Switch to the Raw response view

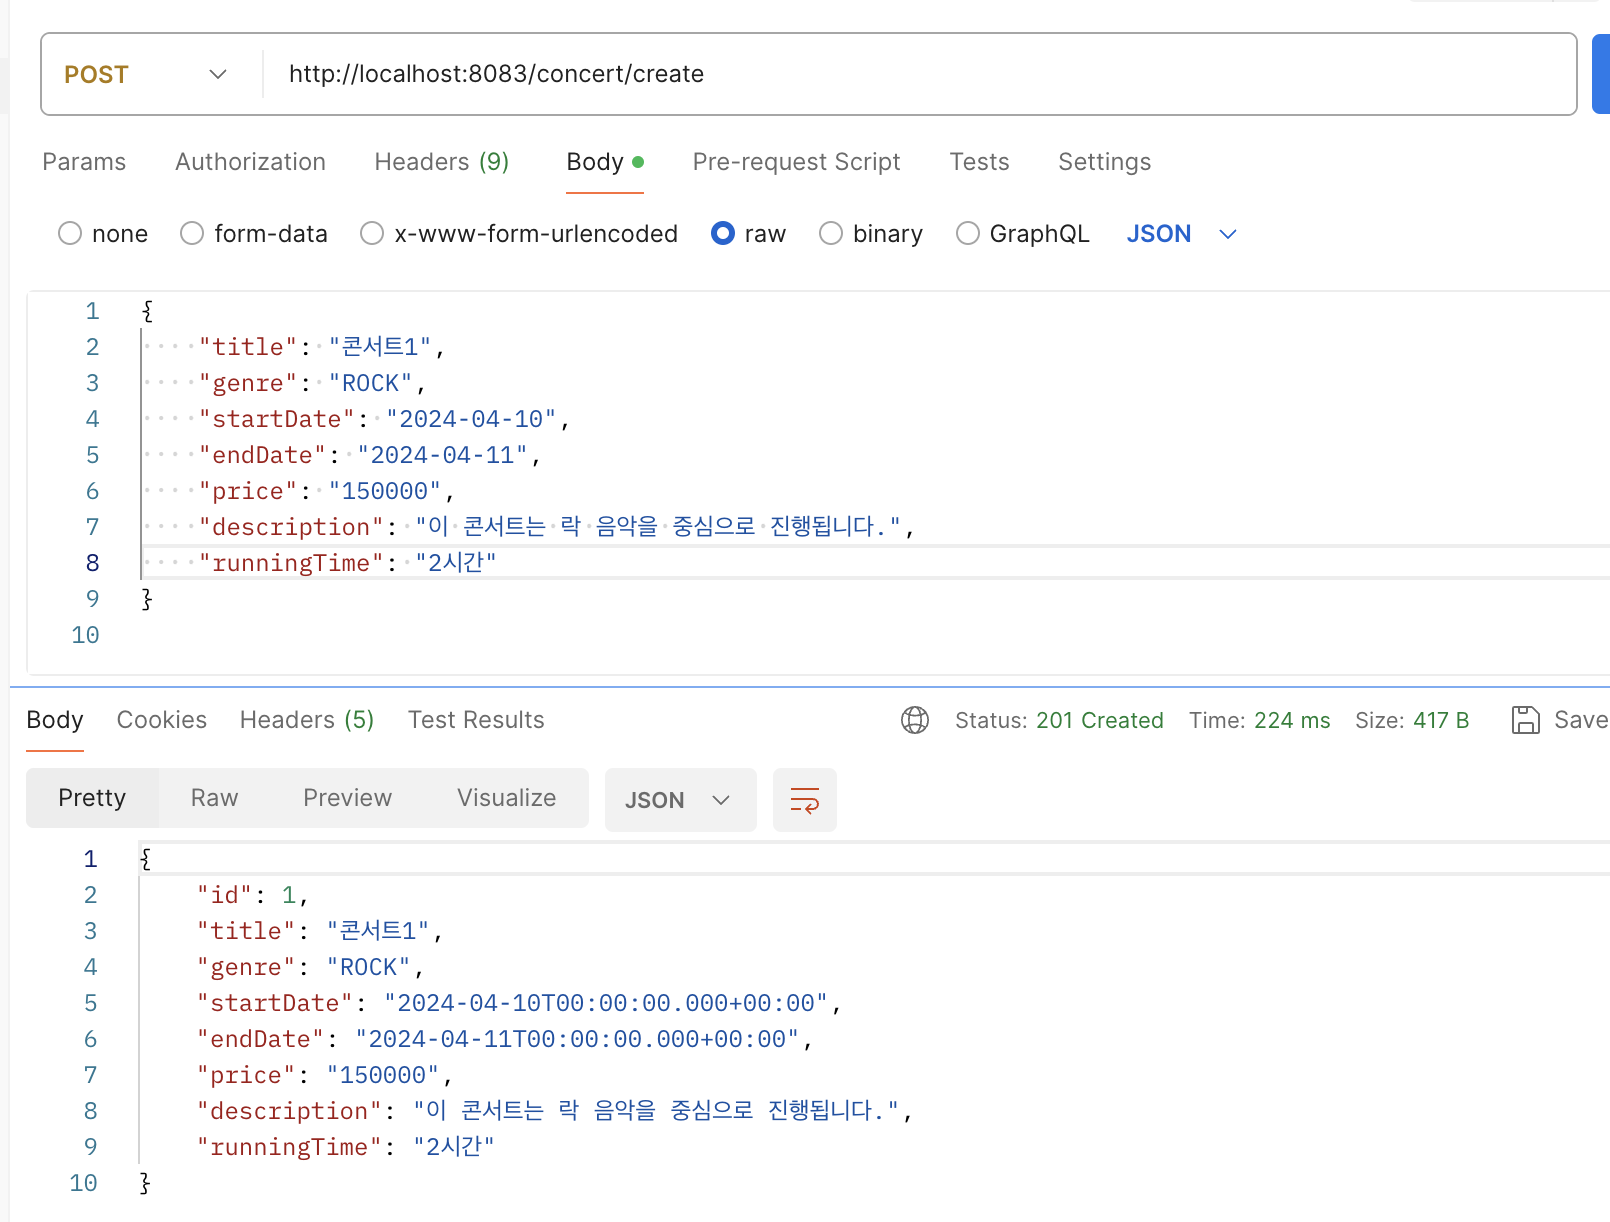pos(214,798)
